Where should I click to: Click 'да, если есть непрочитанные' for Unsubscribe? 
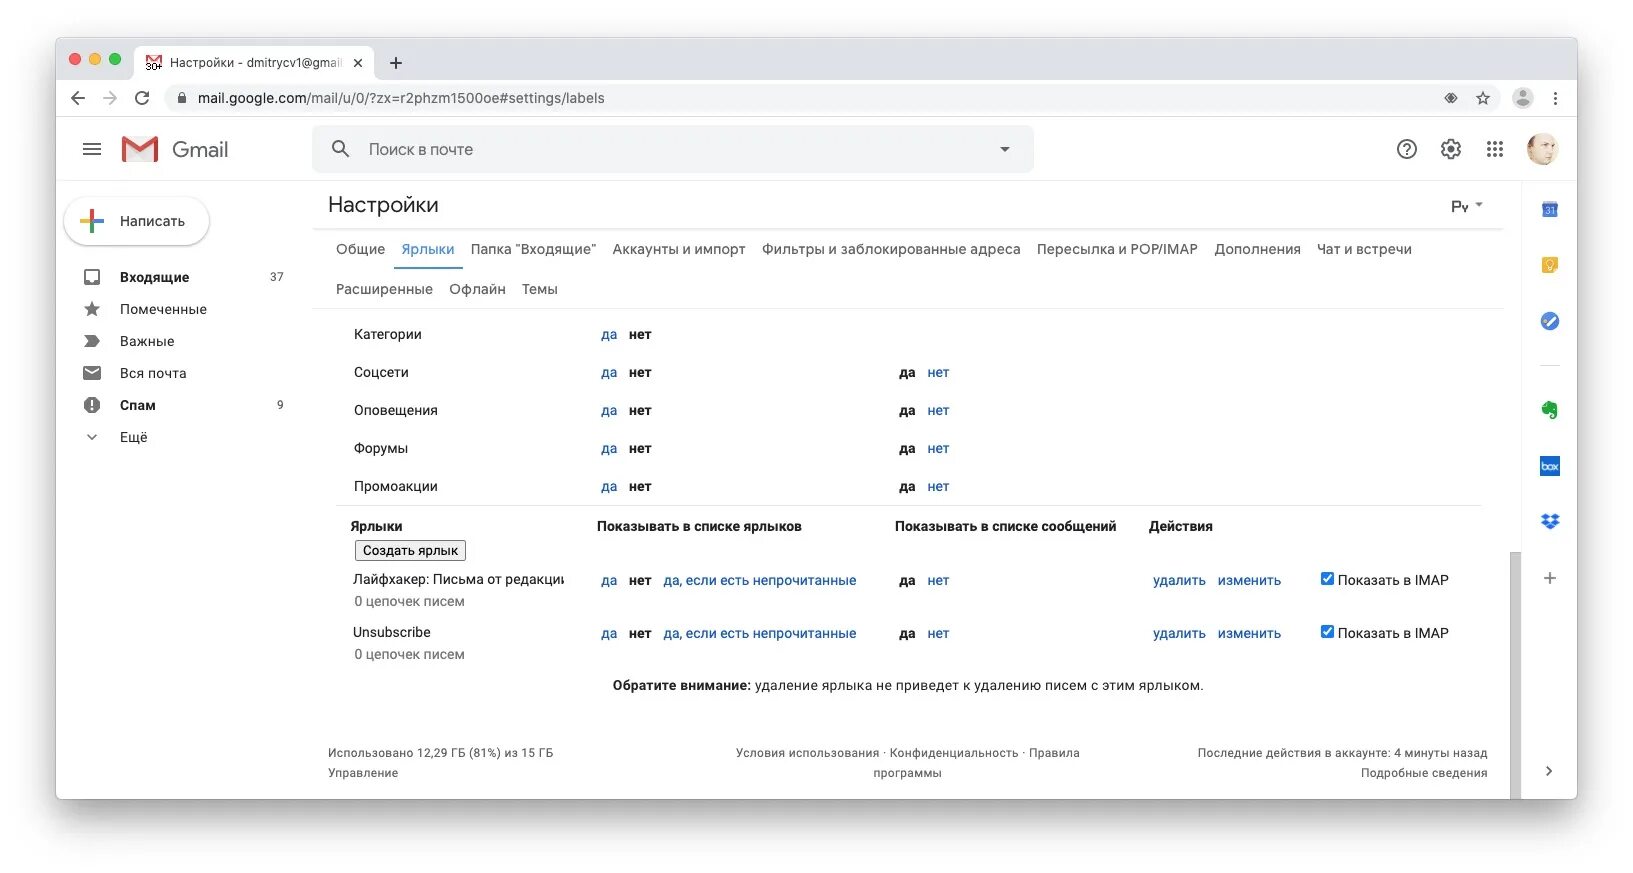tap(760, 633)
